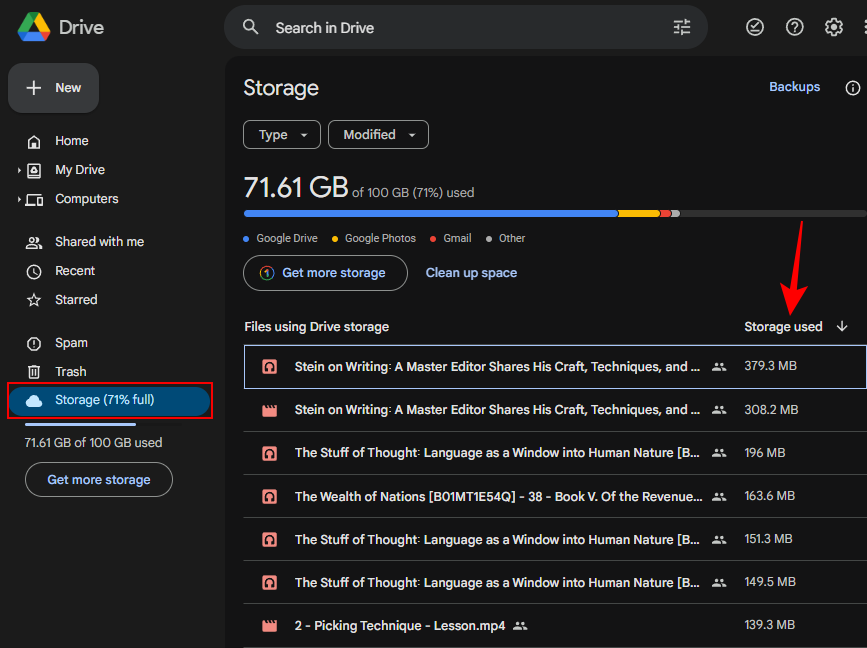
Task: Click the Storage cloud icon in sidebar
Action: click(34, 401)
